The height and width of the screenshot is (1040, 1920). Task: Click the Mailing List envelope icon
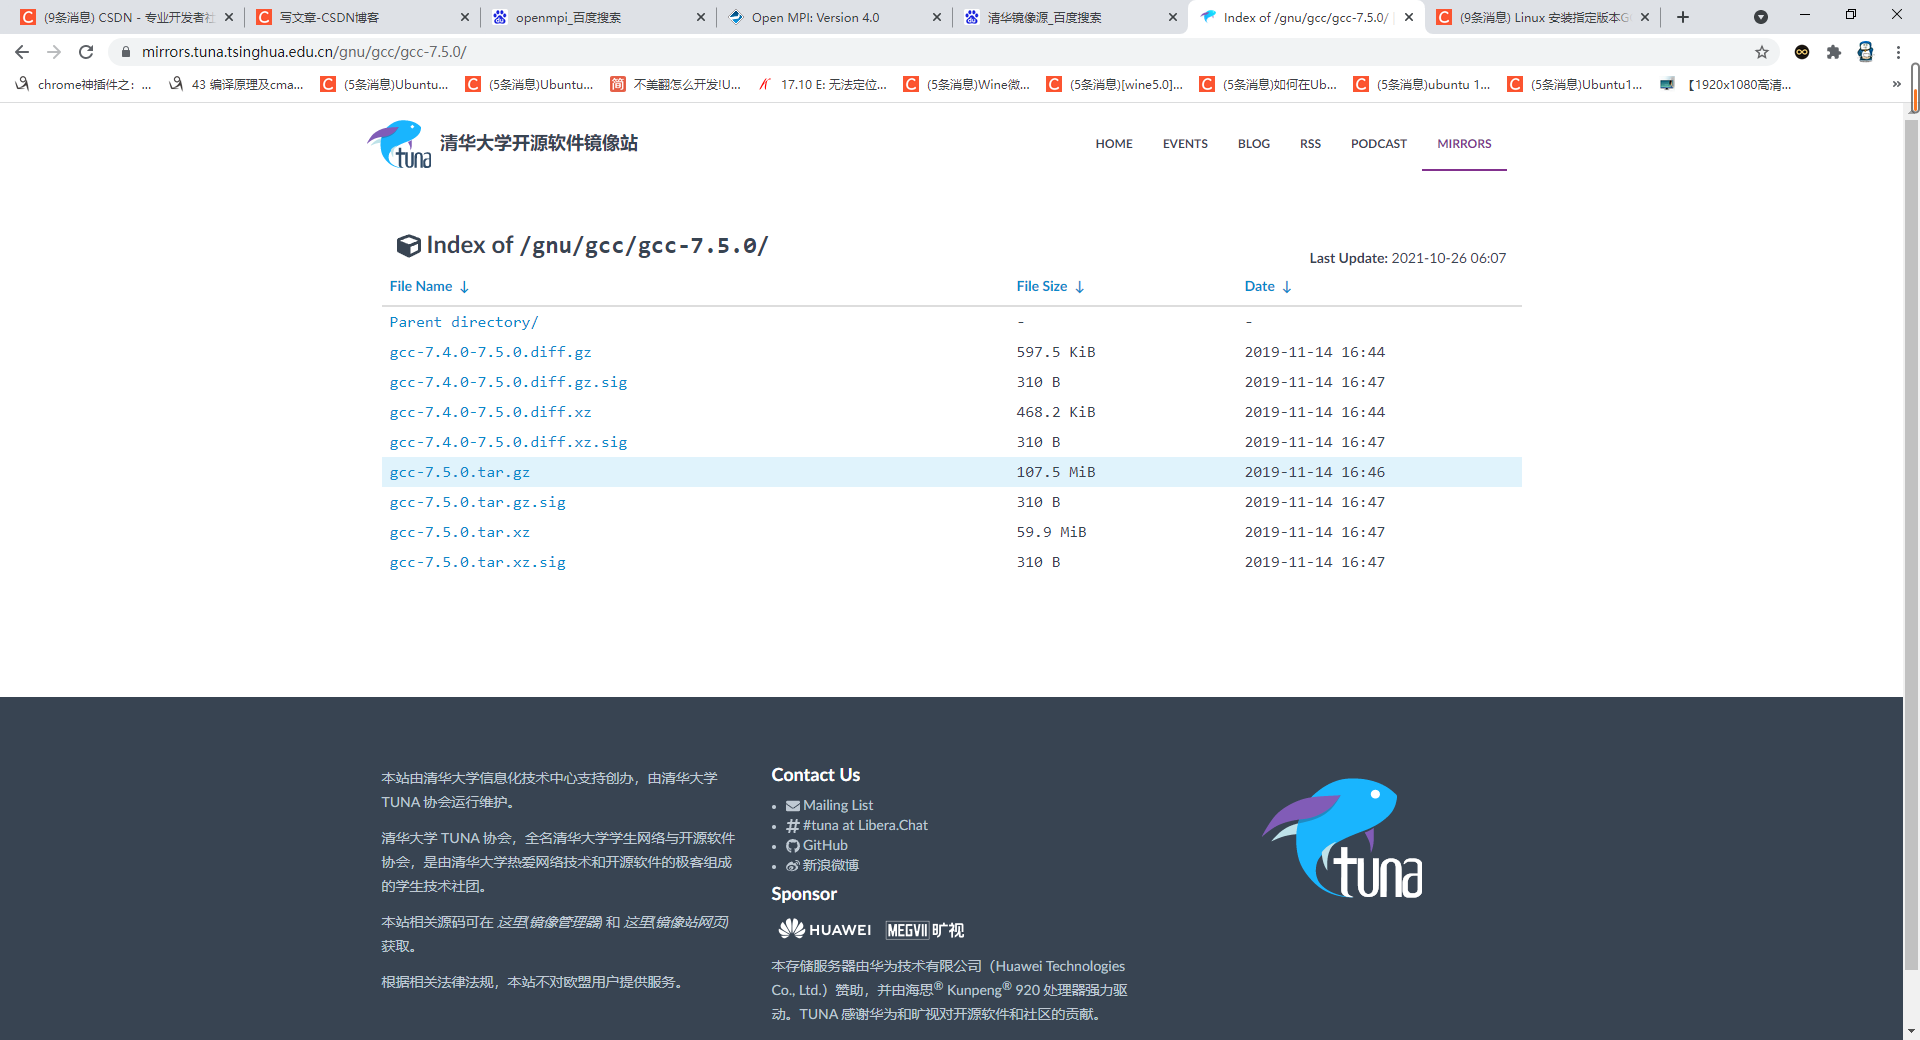pyautogui.click(x=792, y=805)
